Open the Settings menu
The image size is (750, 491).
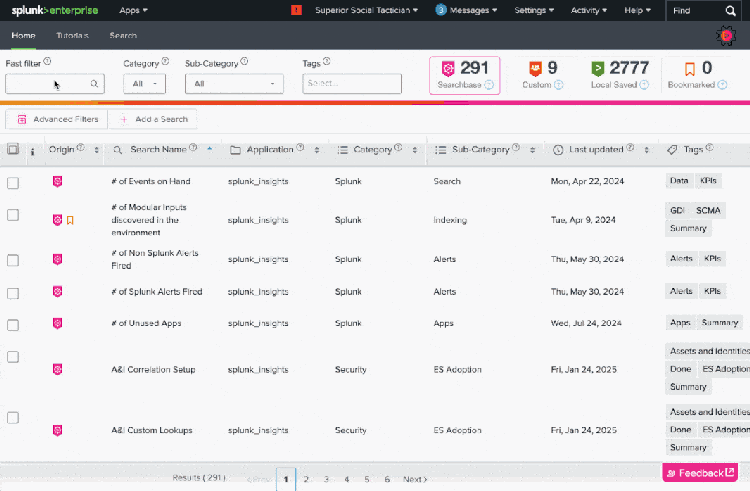pyautogui.click(x=535, y=10)
